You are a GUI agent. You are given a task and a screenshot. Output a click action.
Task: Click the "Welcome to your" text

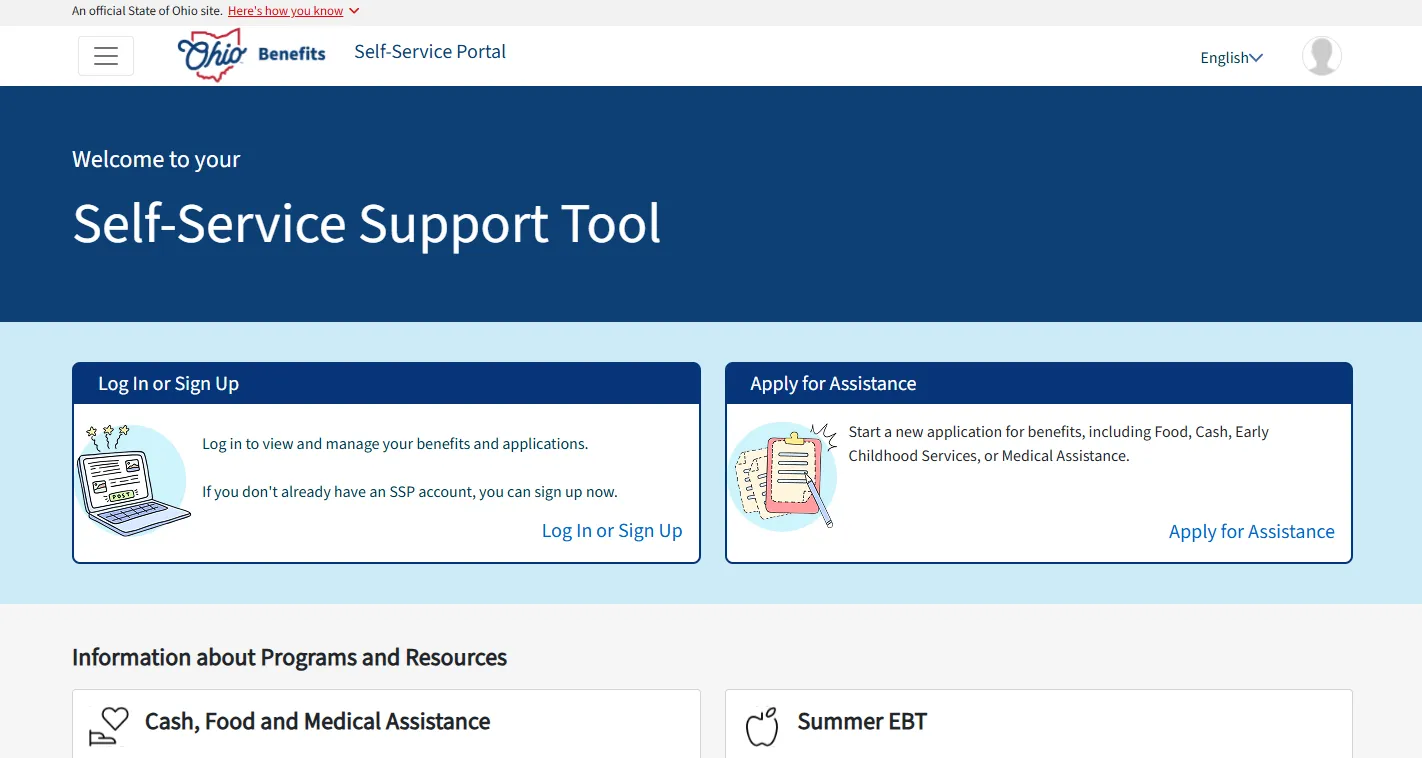pos(156,160)
